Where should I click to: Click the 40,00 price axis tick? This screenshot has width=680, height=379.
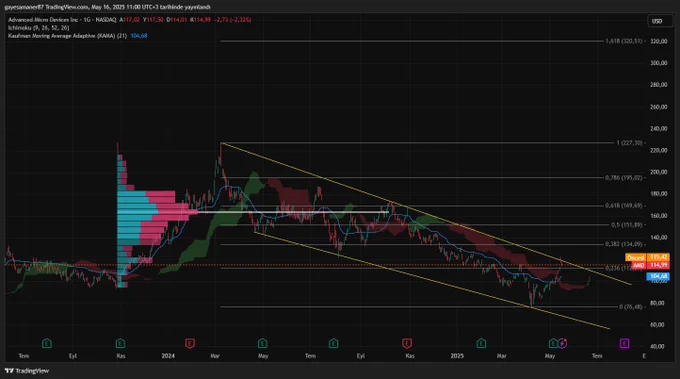click(658, 346)
